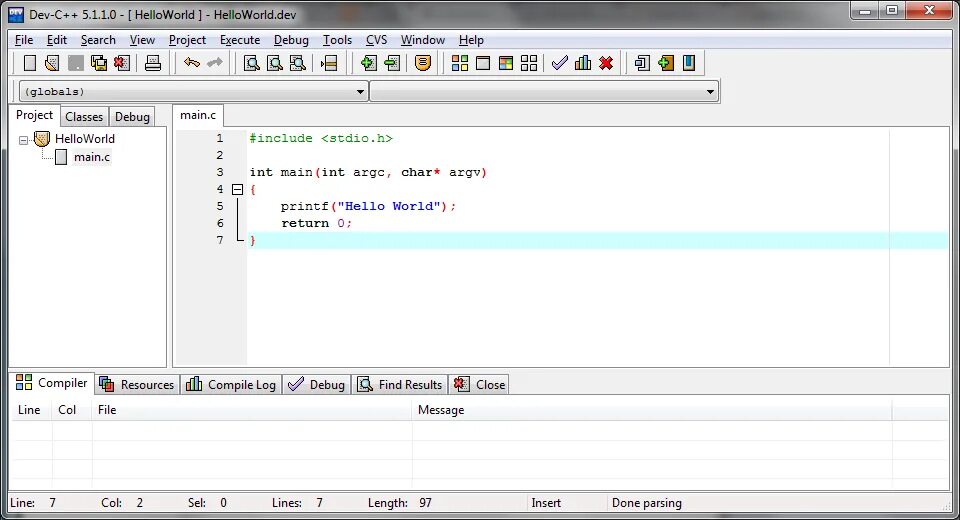This screenshot has height=520, width=960.
Task: Click the 'printf("Hello World");' code line
Action: [x=369, y=206]
